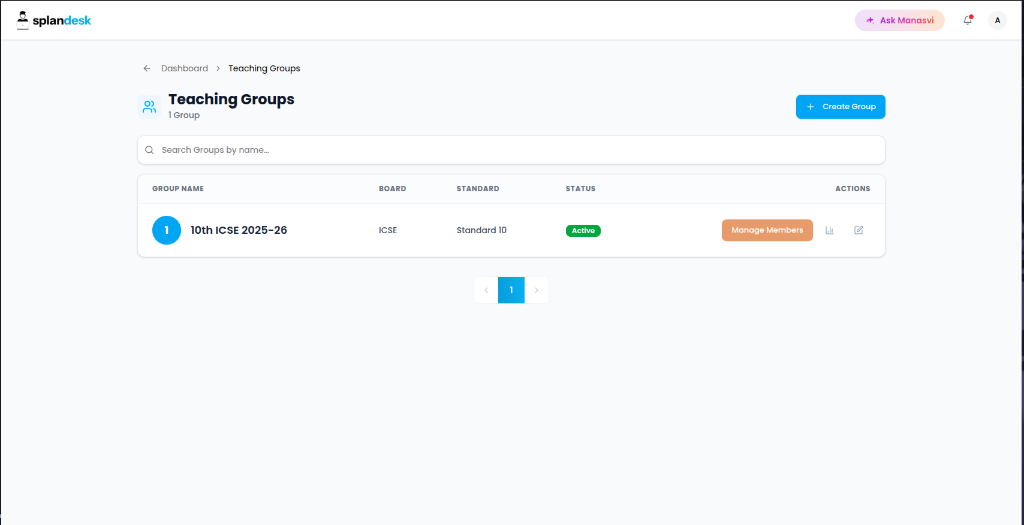
Task: Click the ICSE board cell
Action: [x=388, y=230]
